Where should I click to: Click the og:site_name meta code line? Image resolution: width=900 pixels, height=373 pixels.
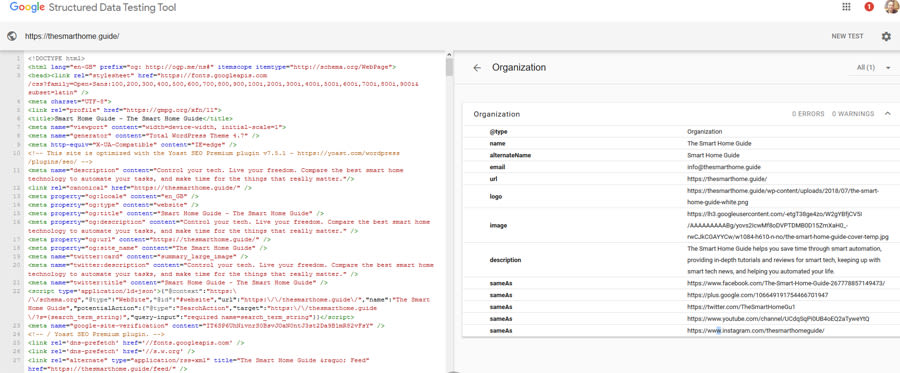pyautogui.click(x=147, y=248)
